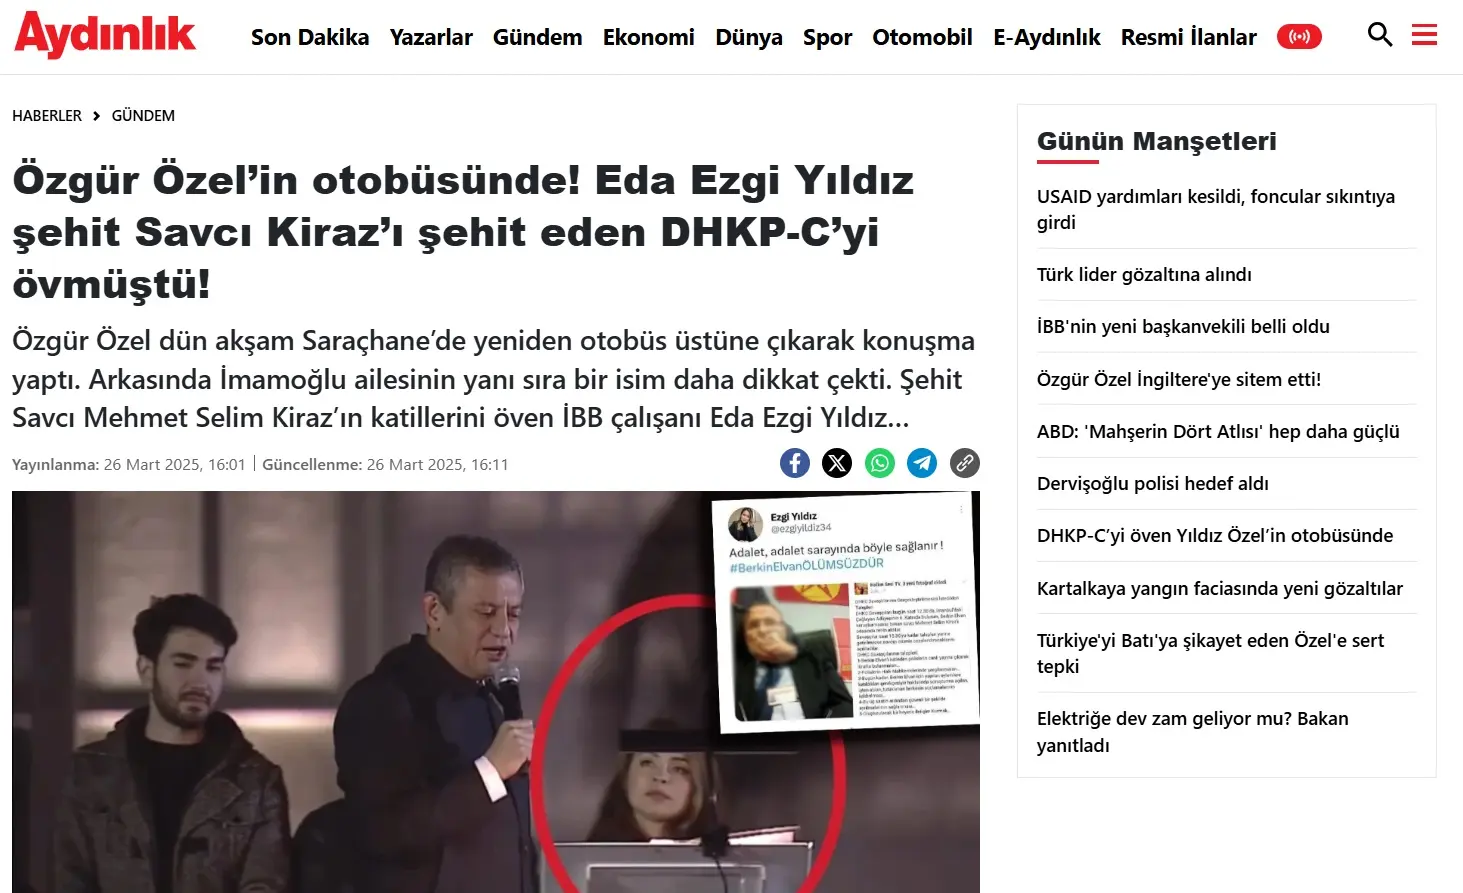Share article on X
The width and height of the screenshot is (1463, 893).
(x=837, y=463)
